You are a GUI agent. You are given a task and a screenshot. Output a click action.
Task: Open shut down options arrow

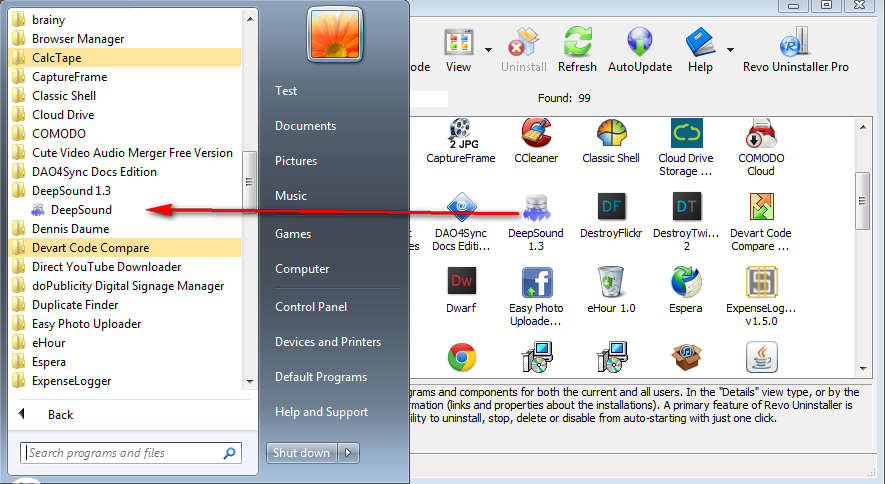348,453
